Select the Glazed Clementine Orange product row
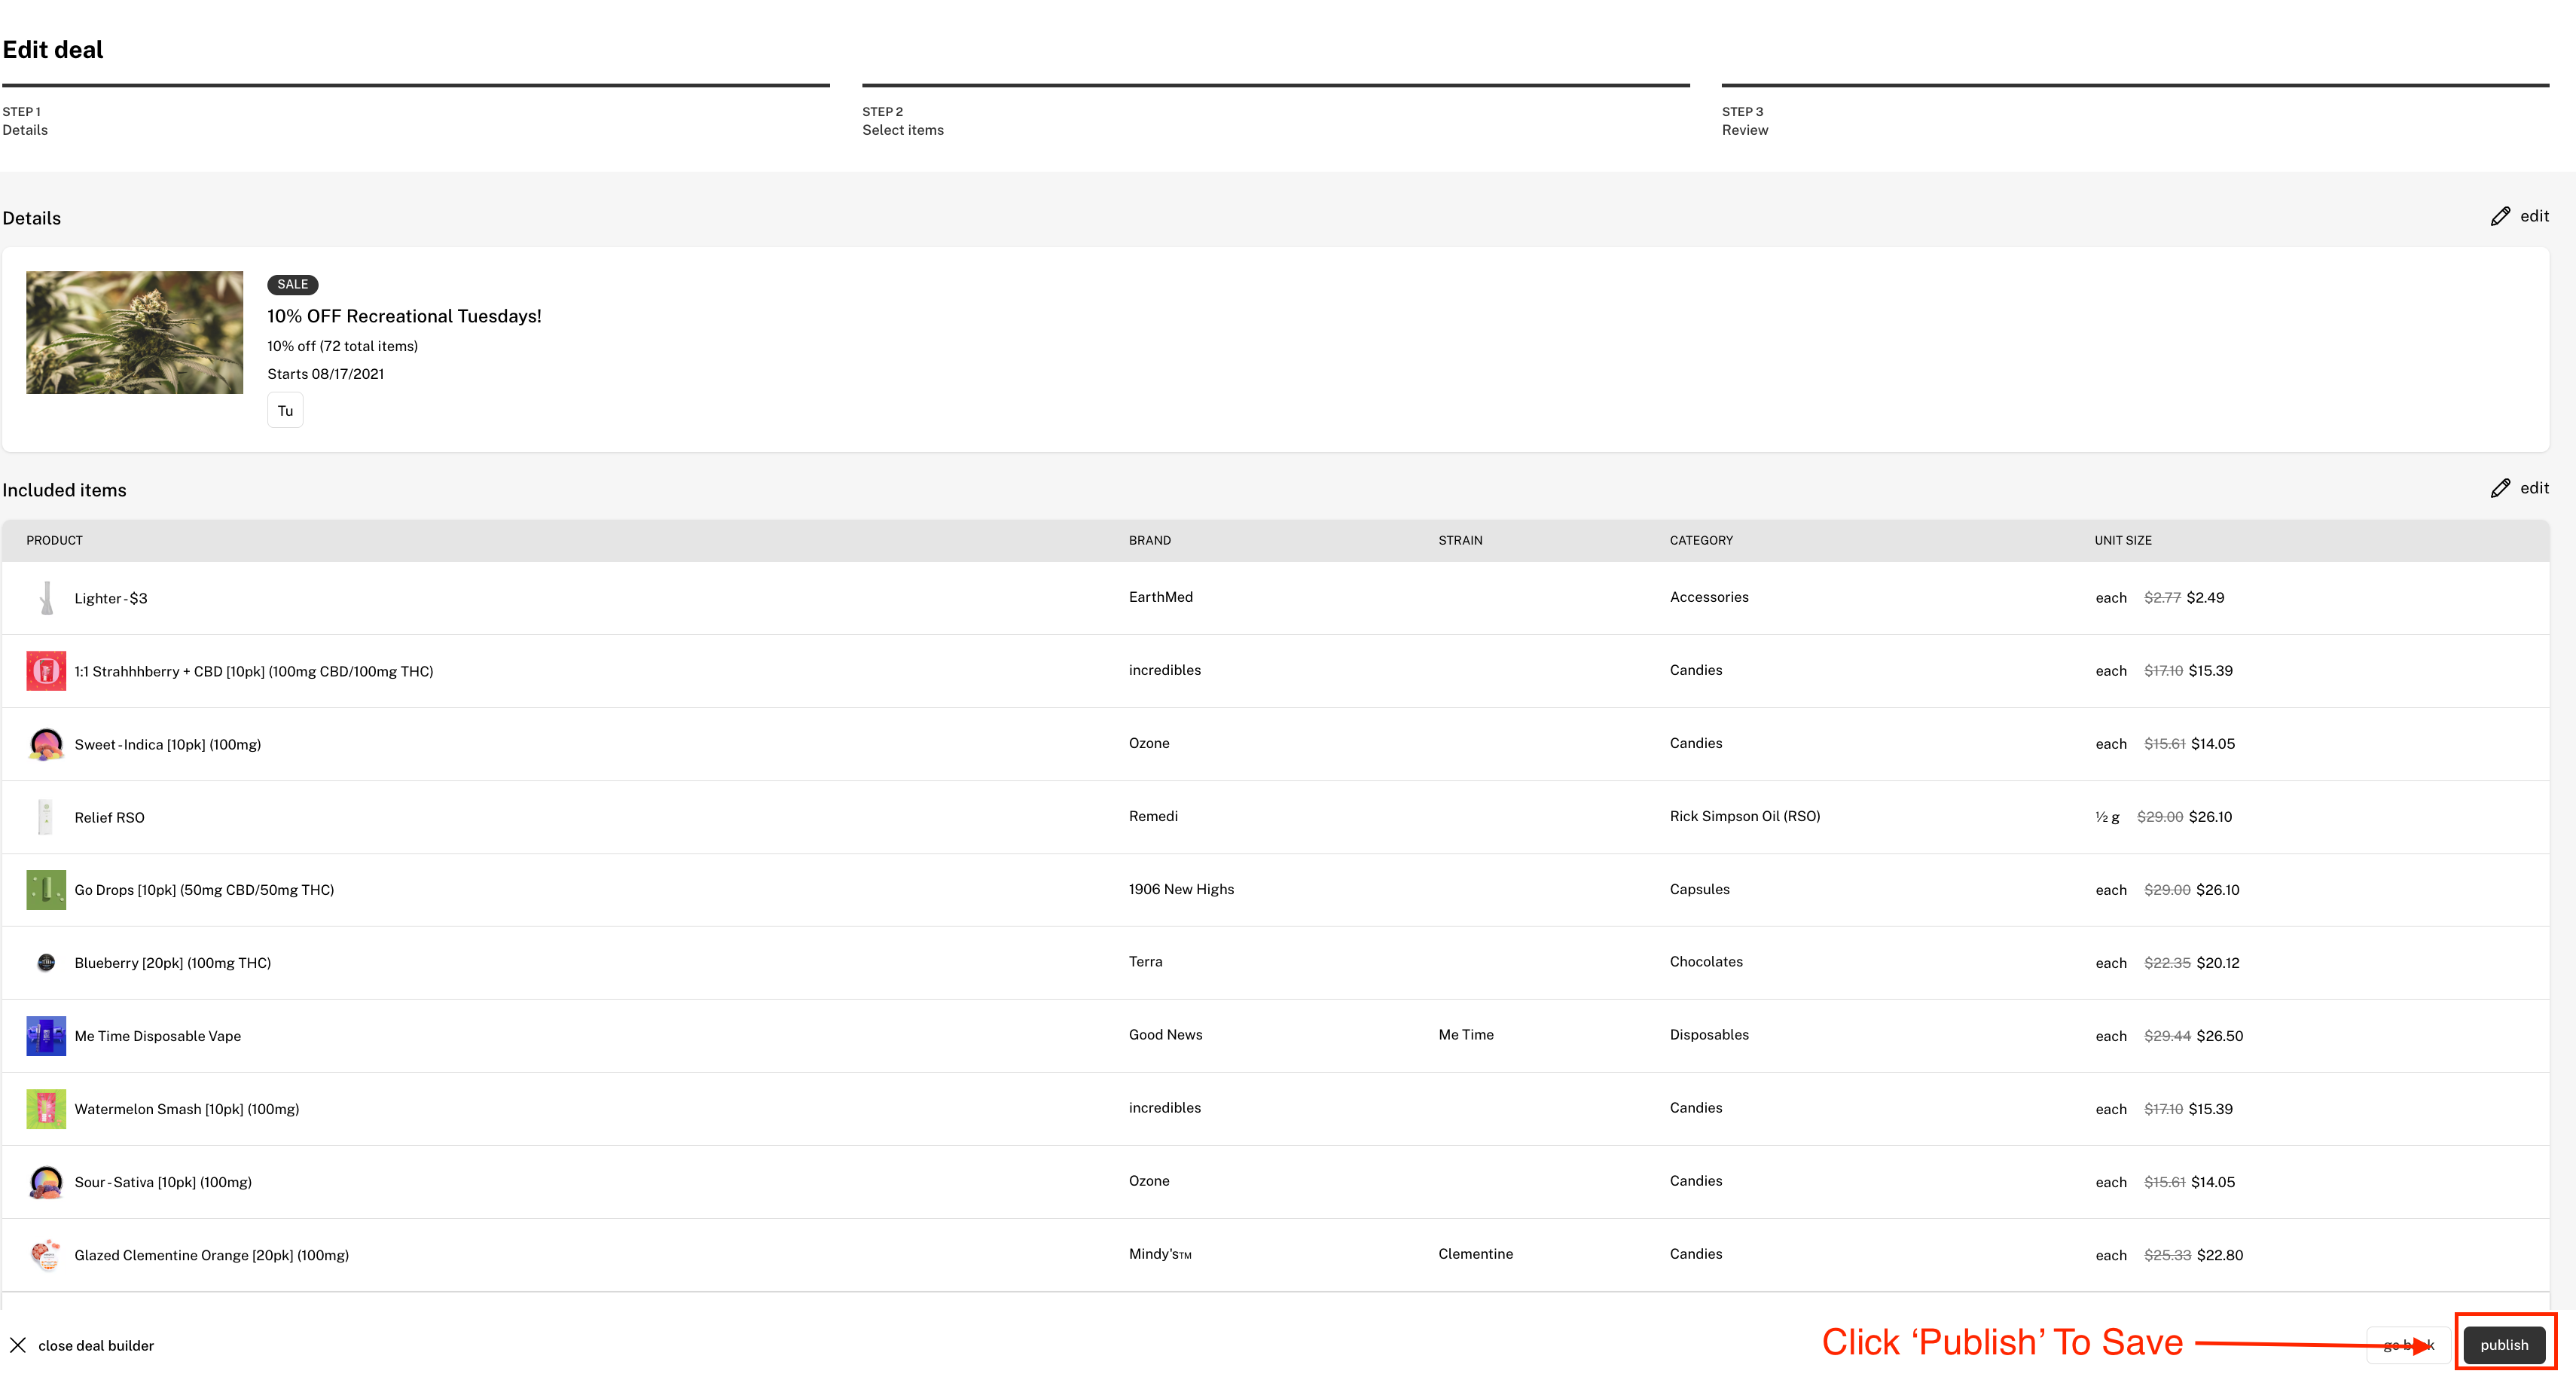Screen dimensions: 2576x1377 coord(211,1255)
